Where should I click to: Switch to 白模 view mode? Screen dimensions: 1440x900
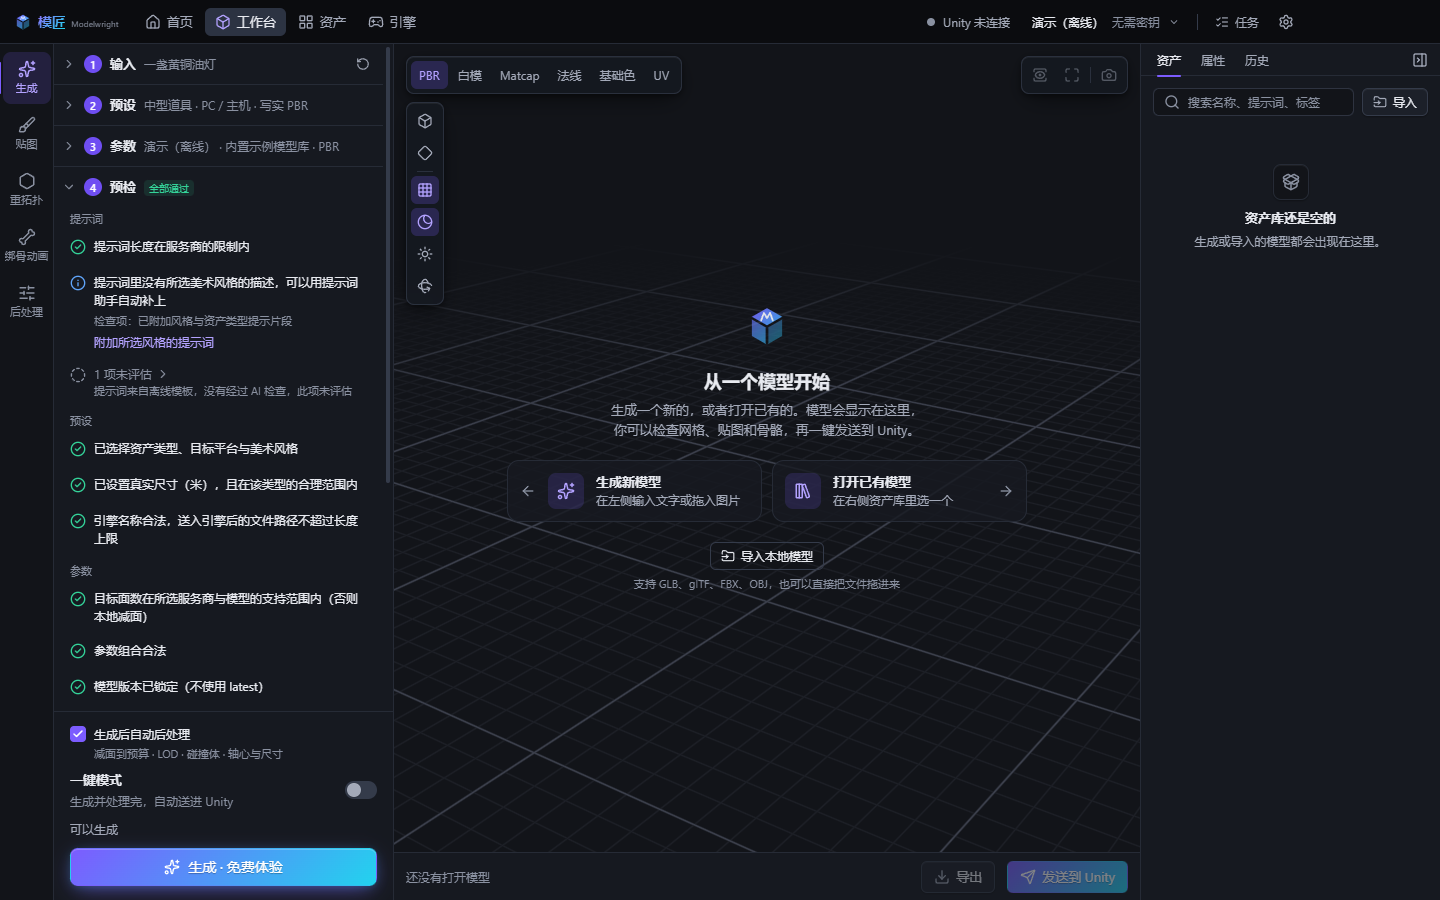pos(470,76)
